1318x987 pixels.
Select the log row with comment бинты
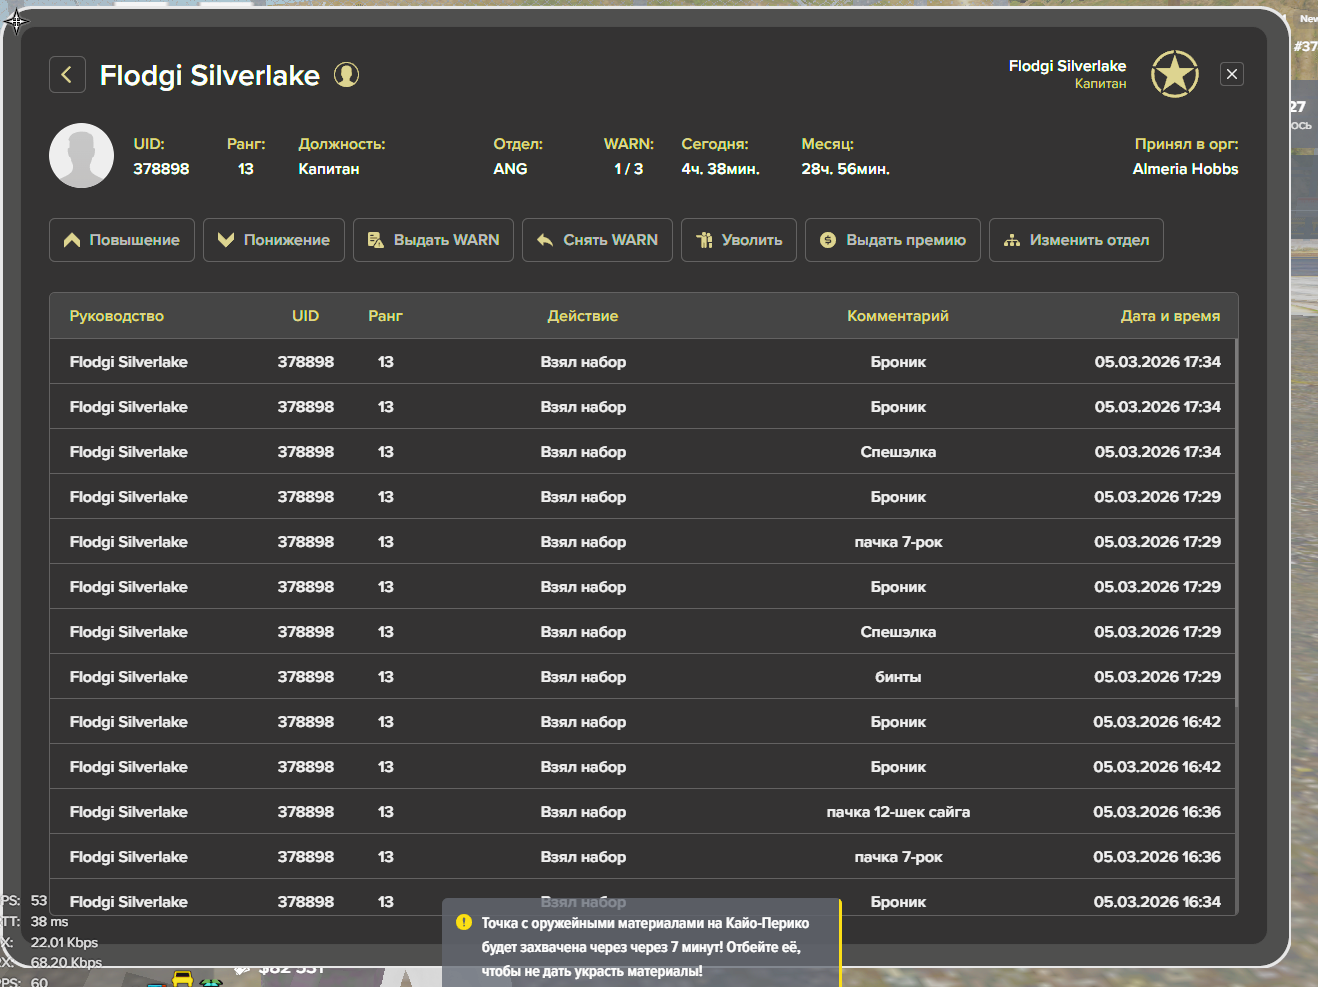tap(897, 677)
